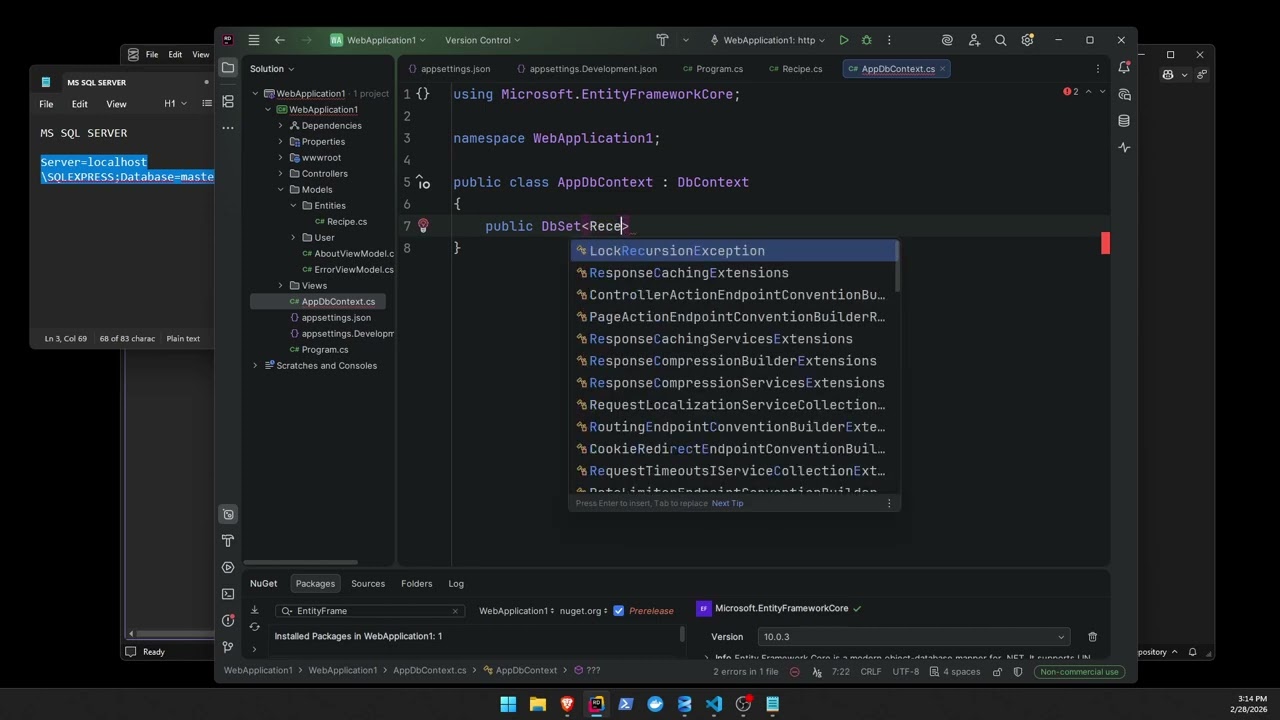Navigate back with the left arrow
This screenshot has height=720, width=1280.
(280, 40)
